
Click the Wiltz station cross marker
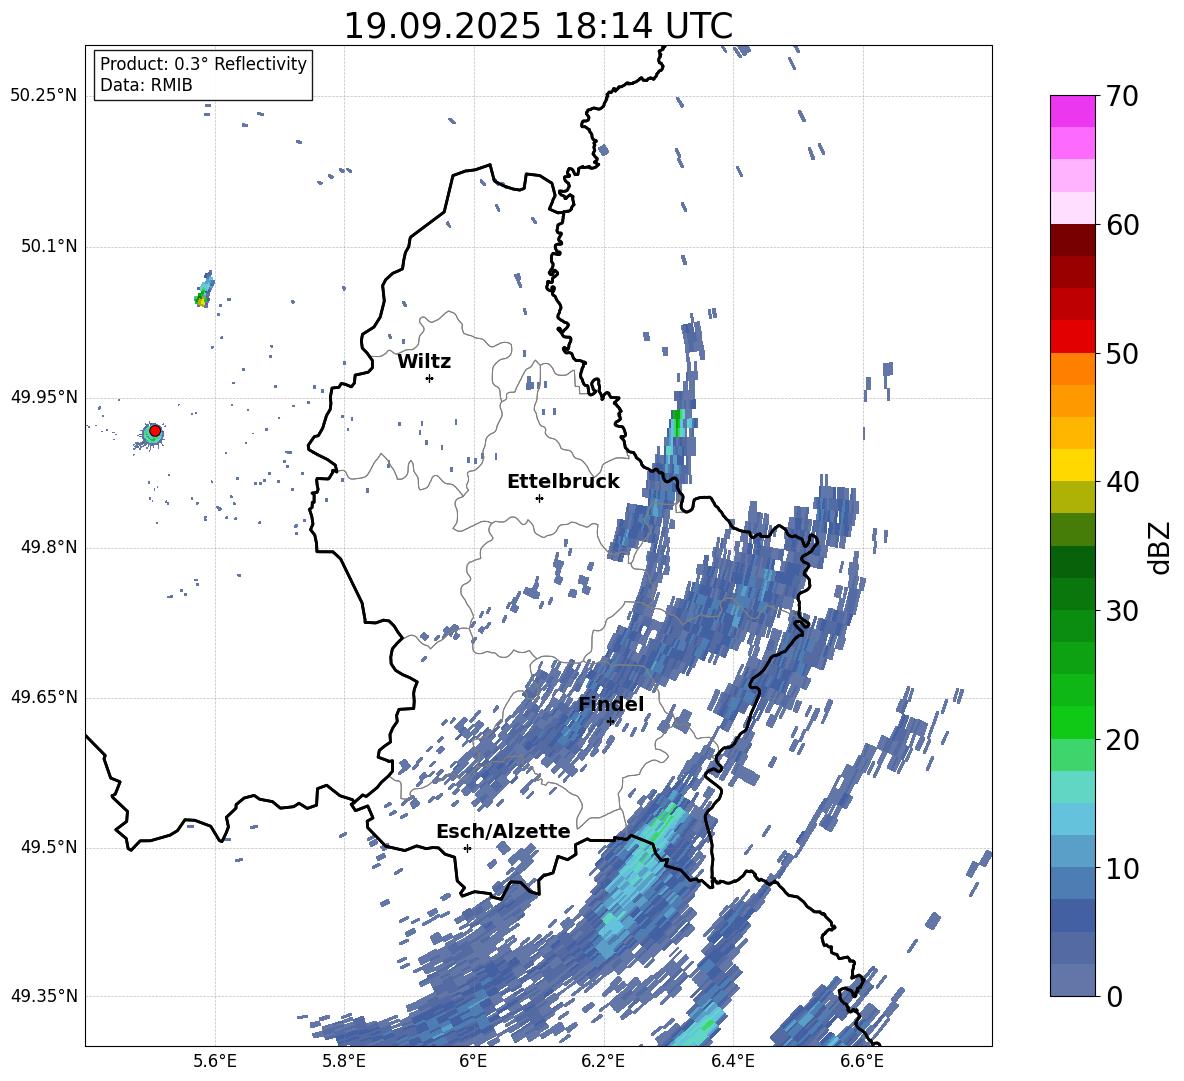tap(429, 378)
